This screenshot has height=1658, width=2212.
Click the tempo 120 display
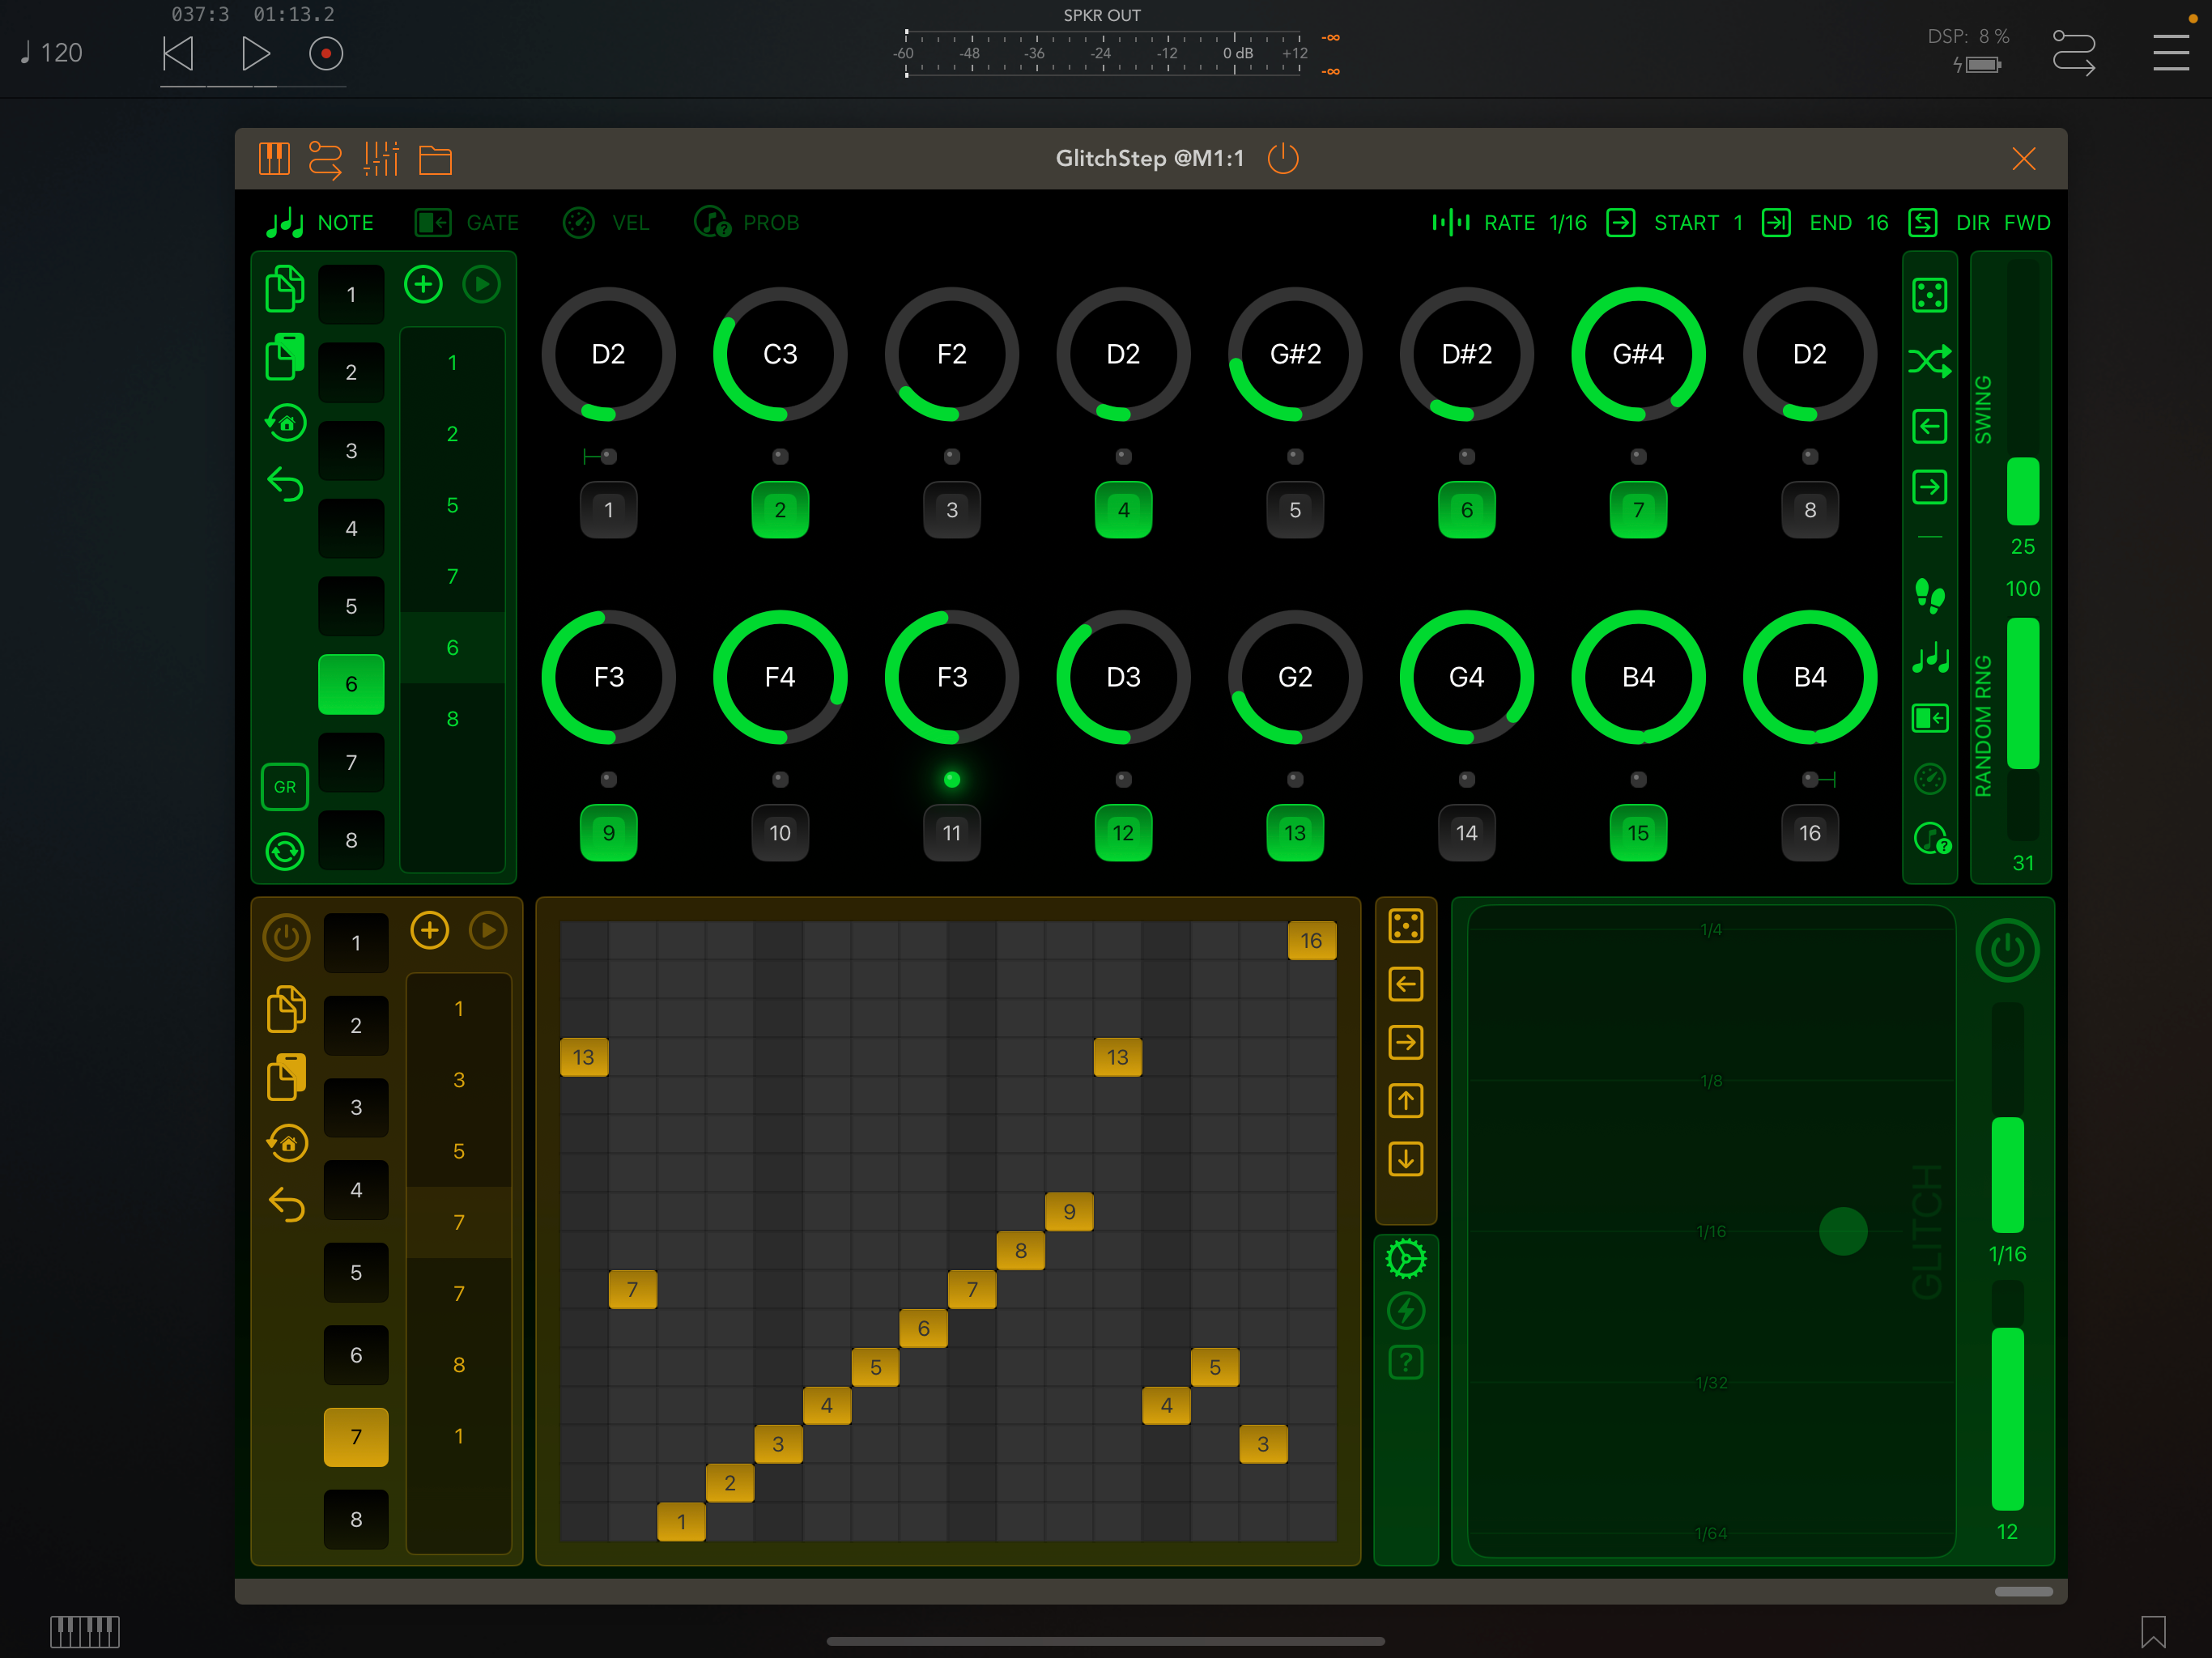tap(51, 53)
